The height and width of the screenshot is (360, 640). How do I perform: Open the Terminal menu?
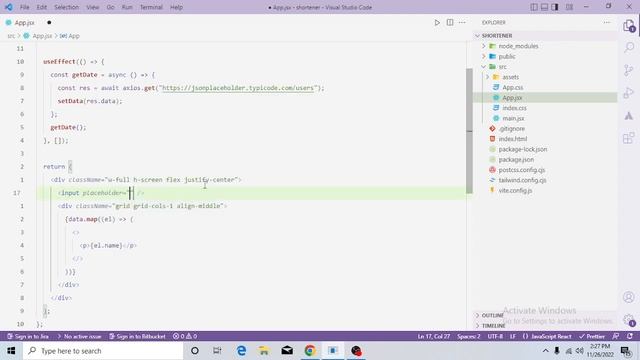click(x=151, y=7)
